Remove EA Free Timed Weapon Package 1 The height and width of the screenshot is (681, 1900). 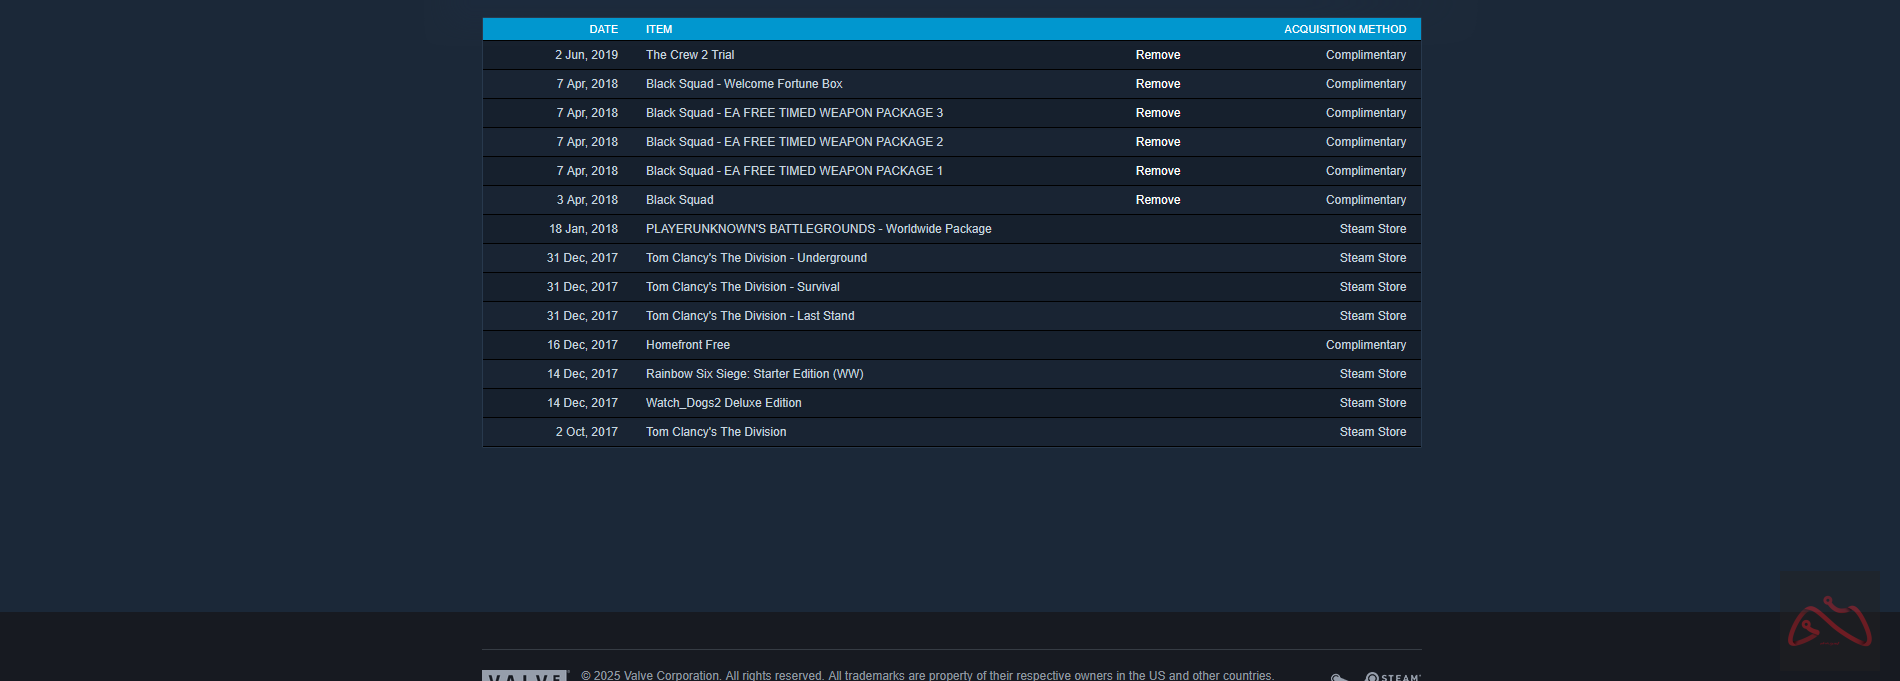coord(1157,171)
